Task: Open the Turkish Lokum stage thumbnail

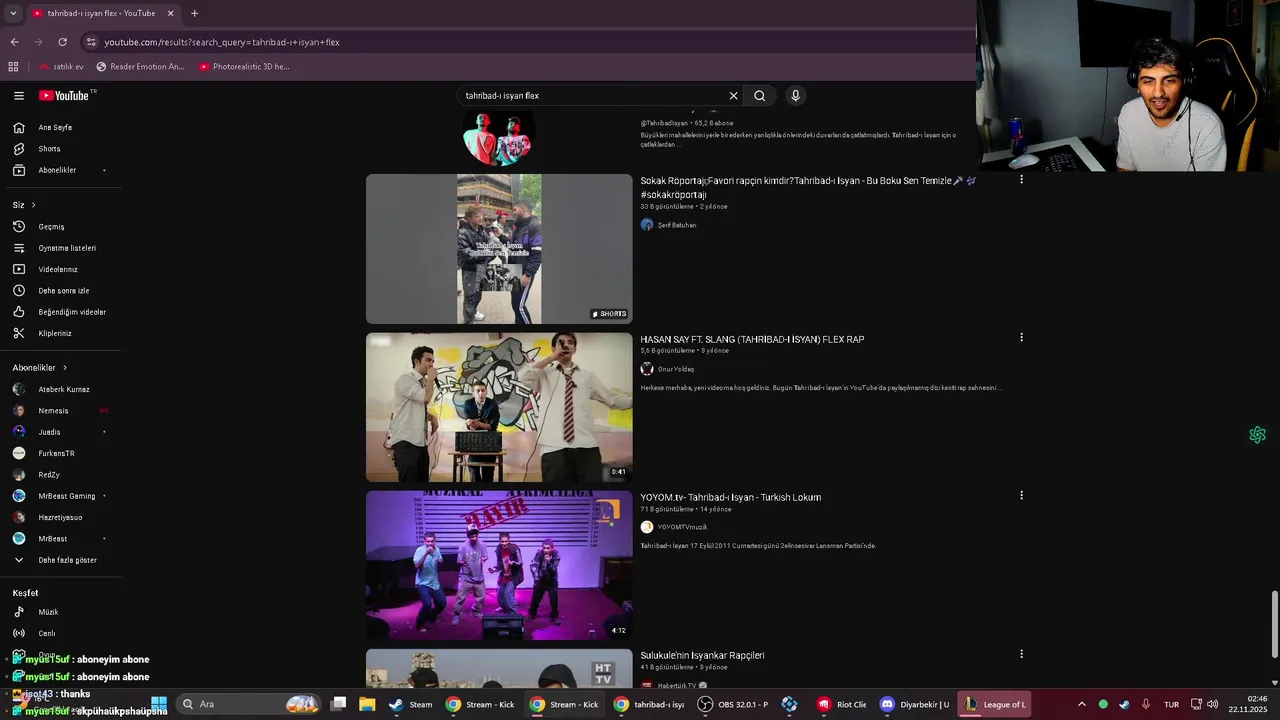Action: click(499, 565)
